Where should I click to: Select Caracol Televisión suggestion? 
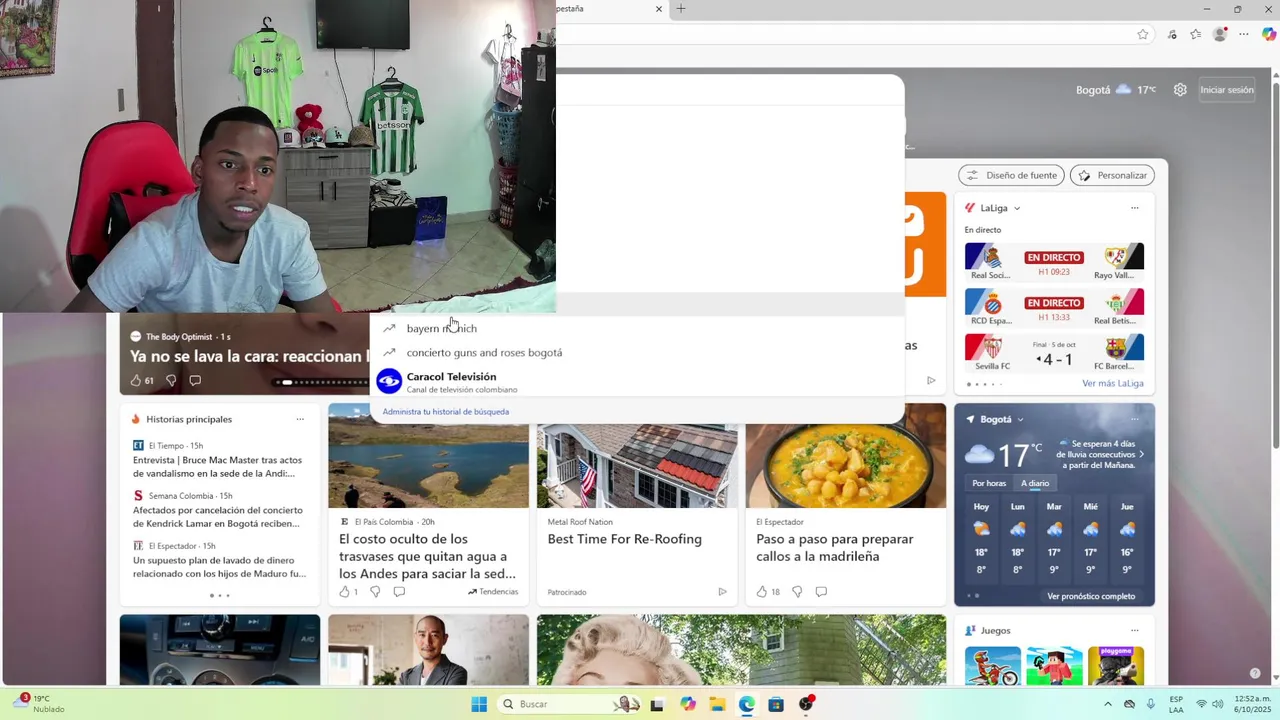coord(637,382)
